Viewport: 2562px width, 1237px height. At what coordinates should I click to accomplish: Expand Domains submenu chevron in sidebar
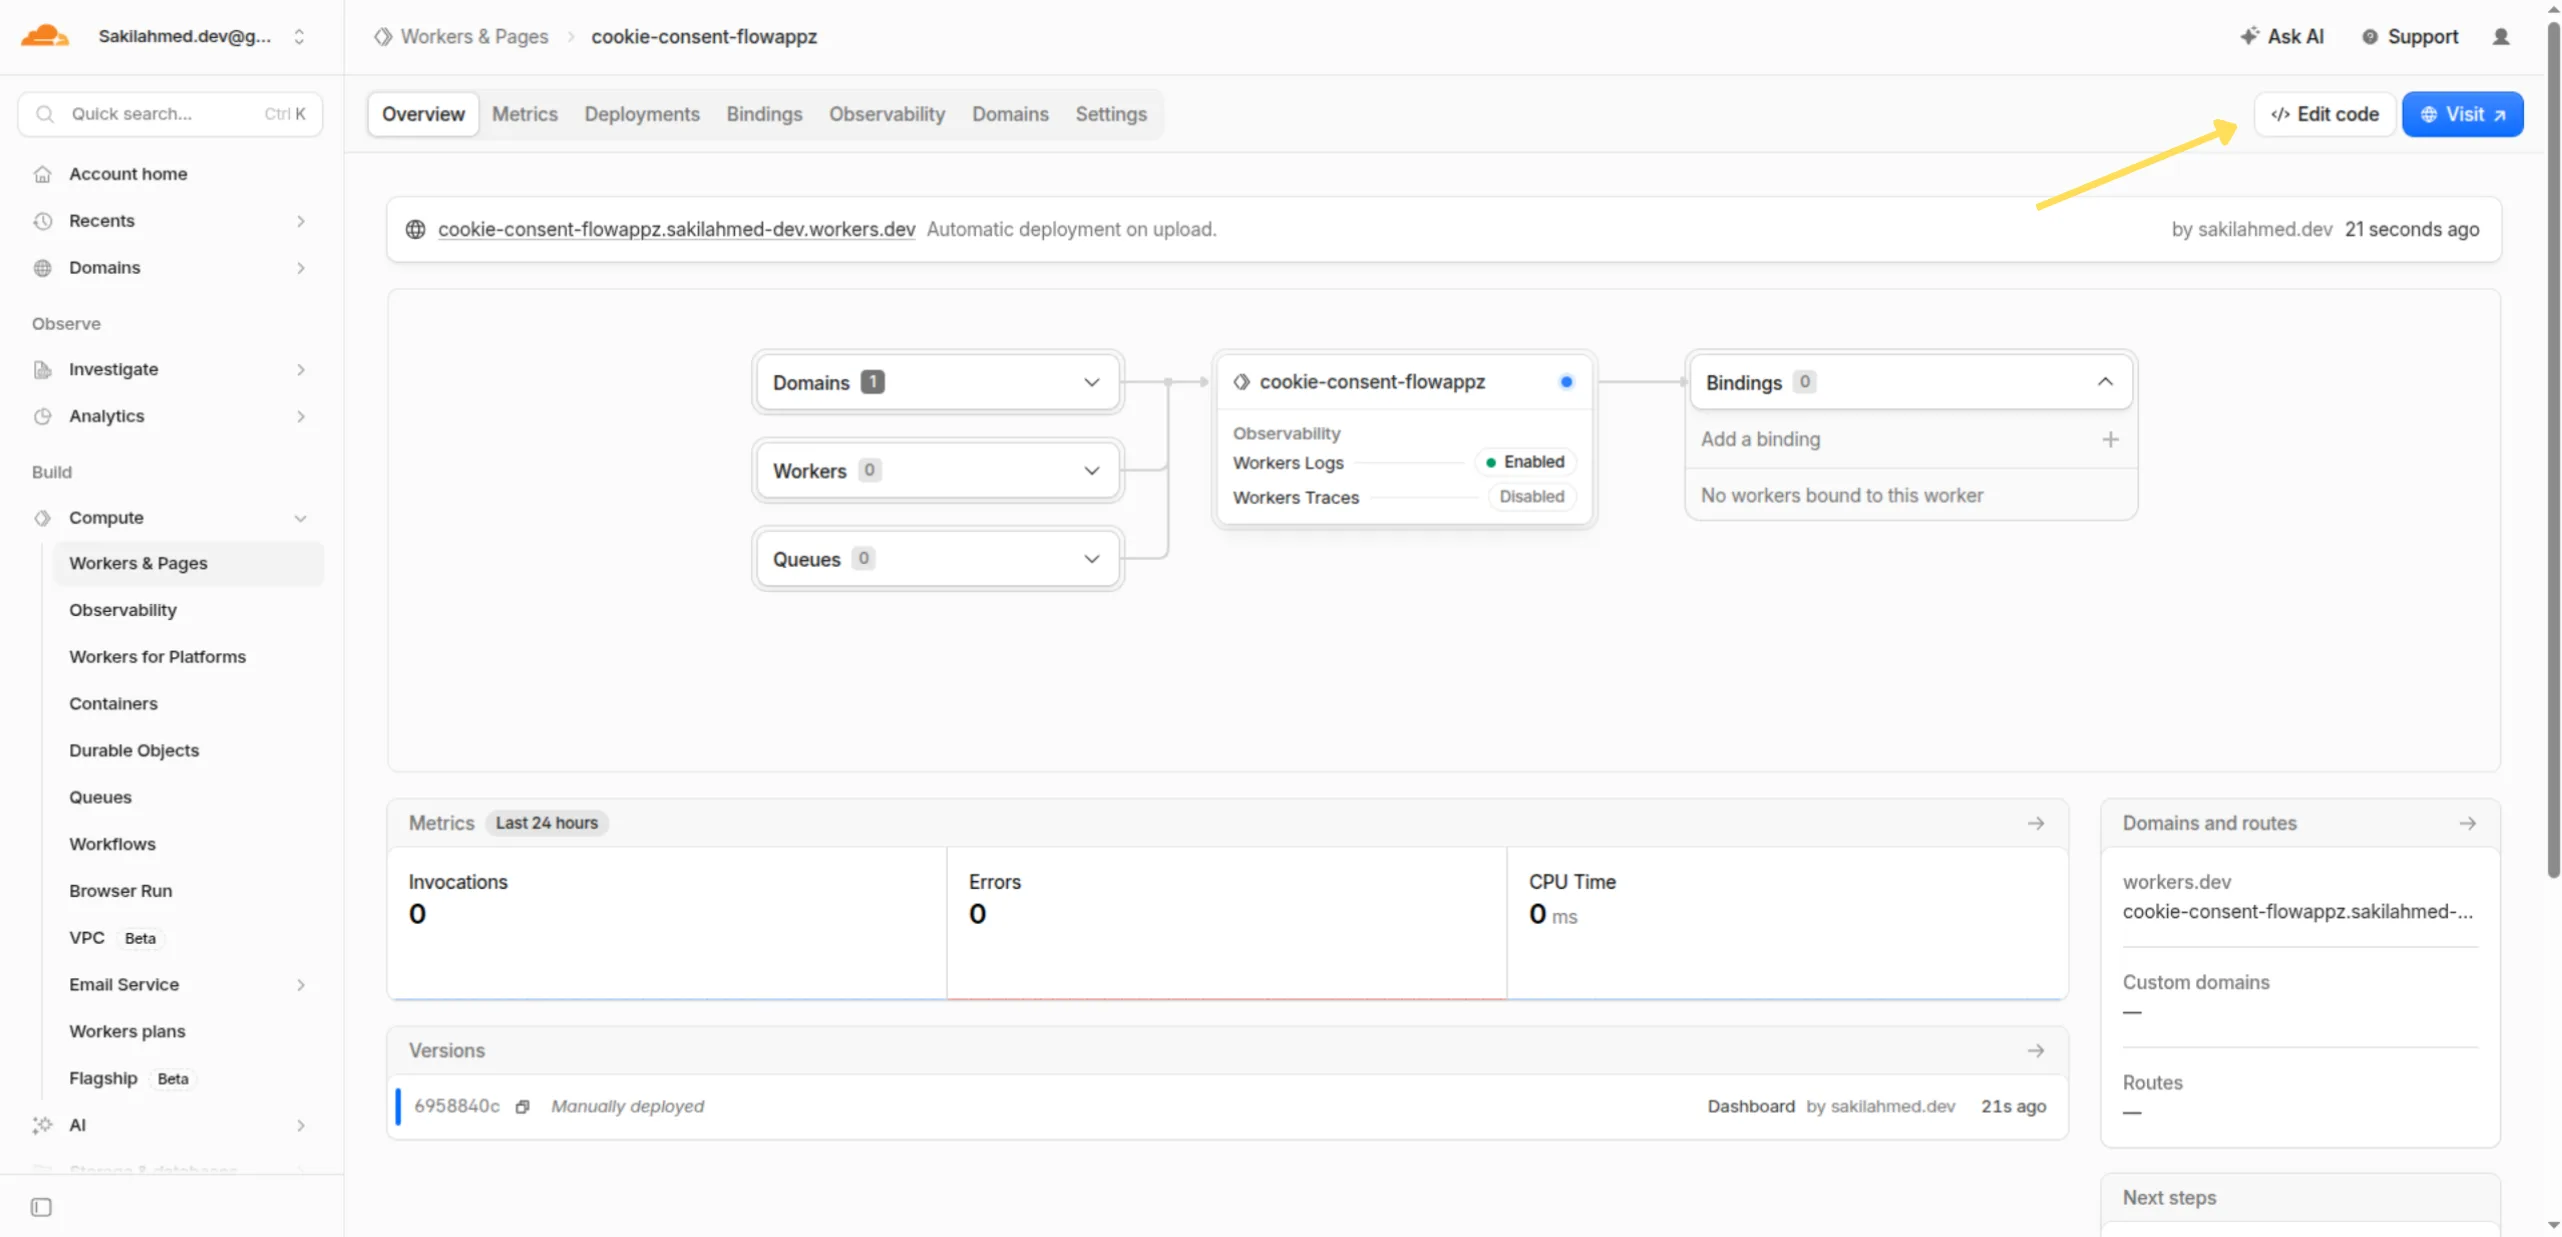point(300,268)
